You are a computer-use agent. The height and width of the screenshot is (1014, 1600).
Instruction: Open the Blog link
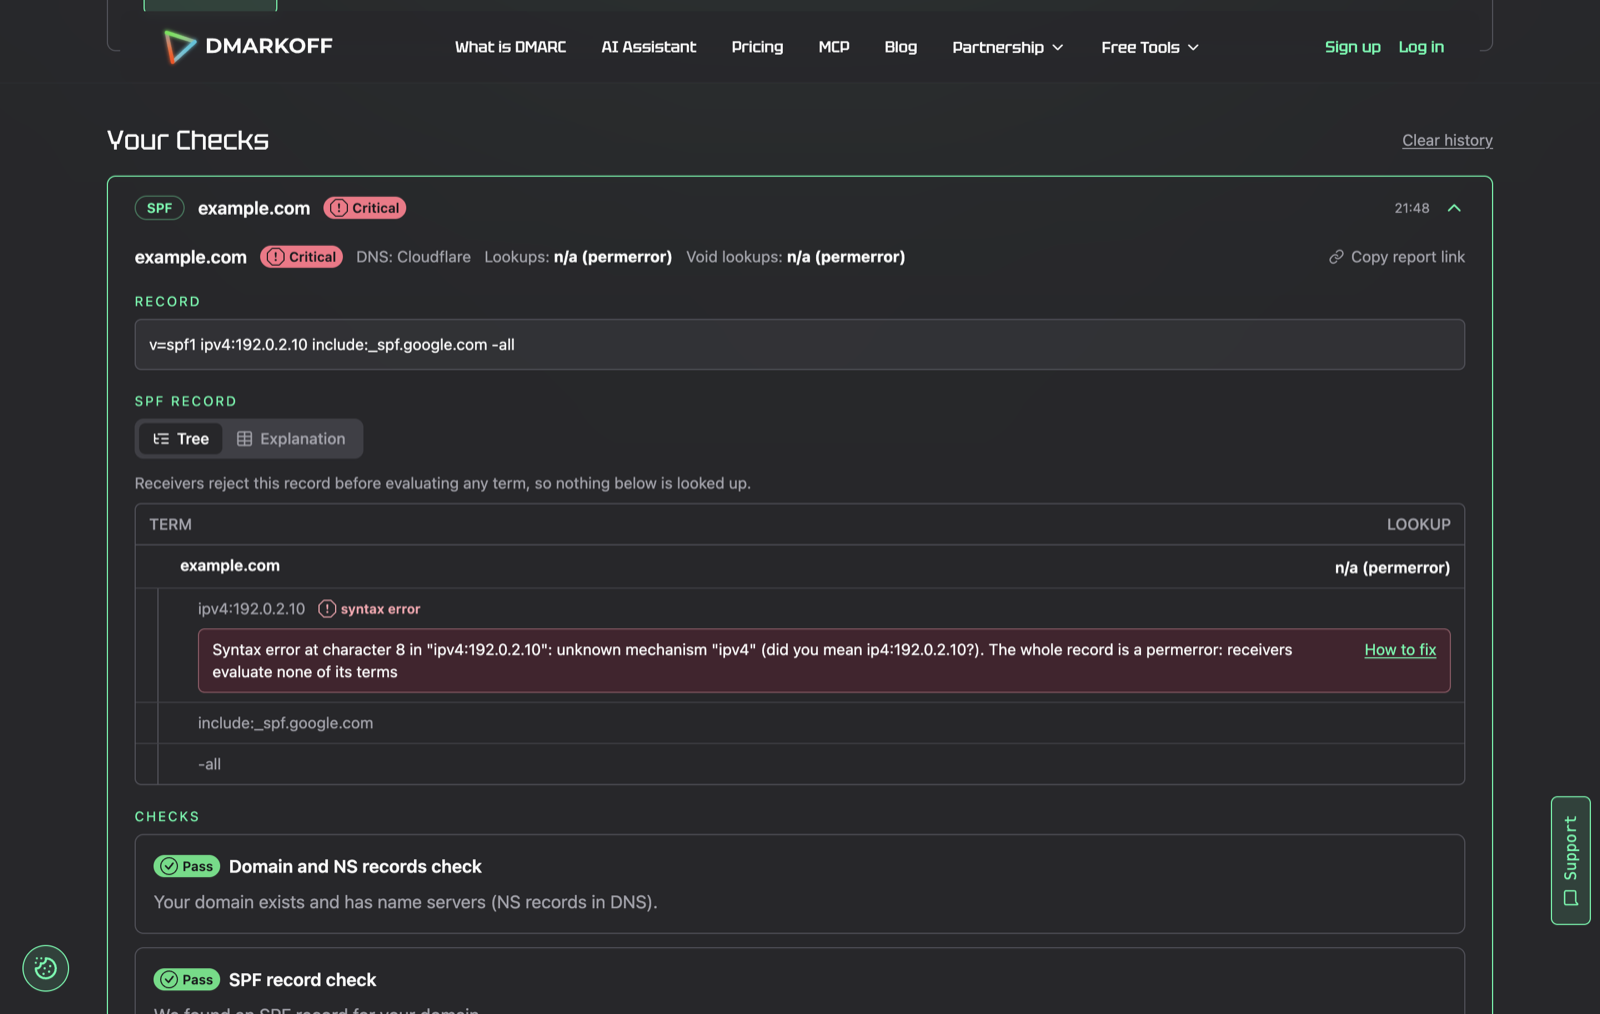[900, 47]
